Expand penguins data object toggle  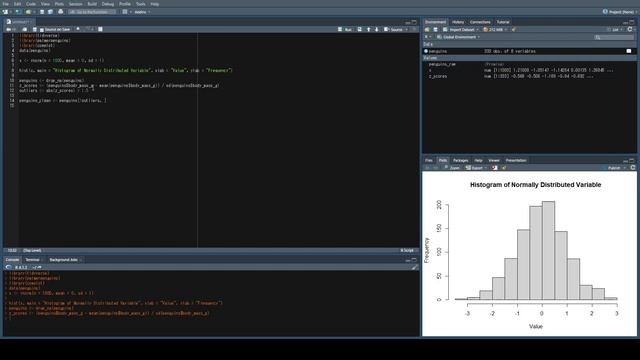(x=426, y=51)
